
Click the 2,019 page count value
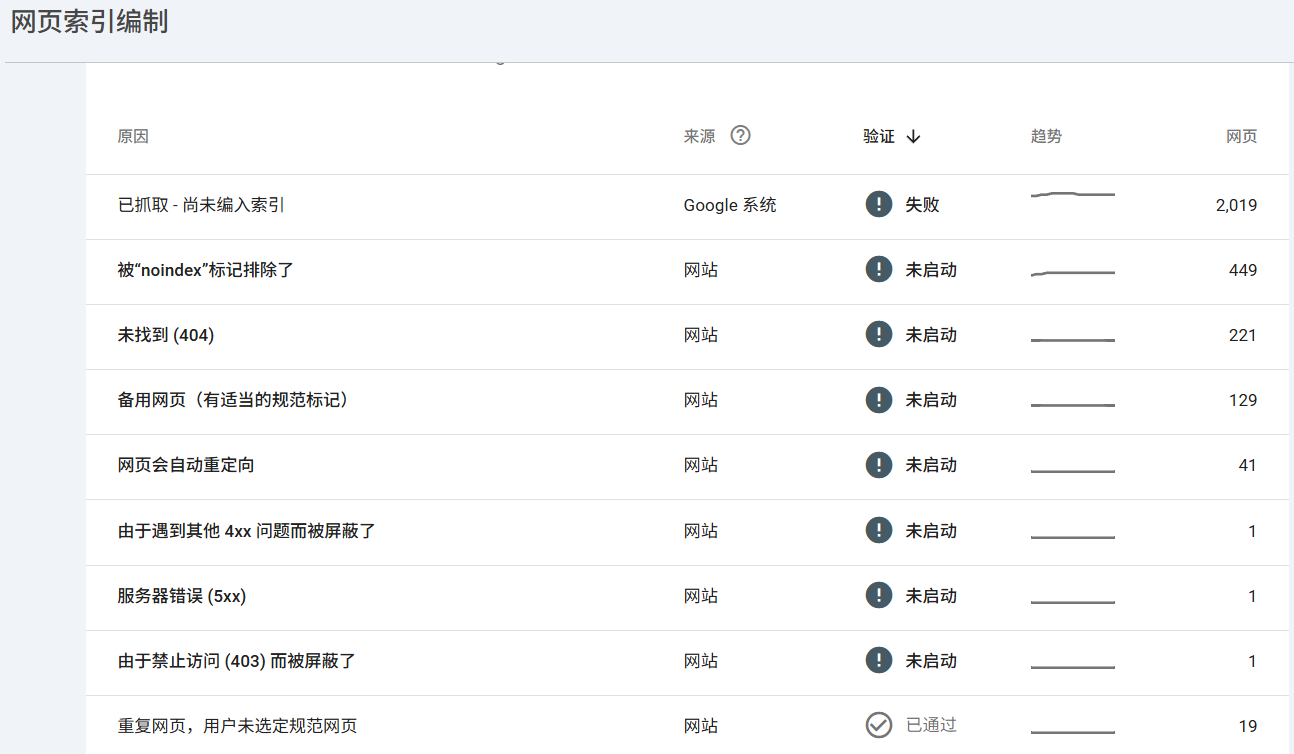(x=1238, y=205)
